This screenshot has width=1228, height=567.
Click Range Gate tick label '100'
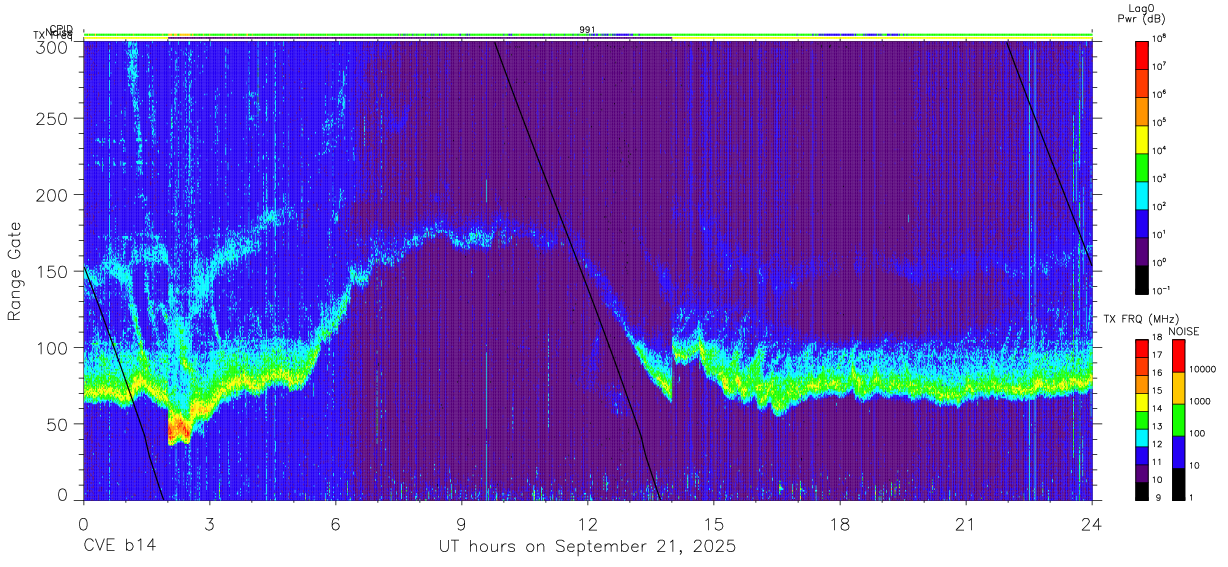click(x=53, y=348)
